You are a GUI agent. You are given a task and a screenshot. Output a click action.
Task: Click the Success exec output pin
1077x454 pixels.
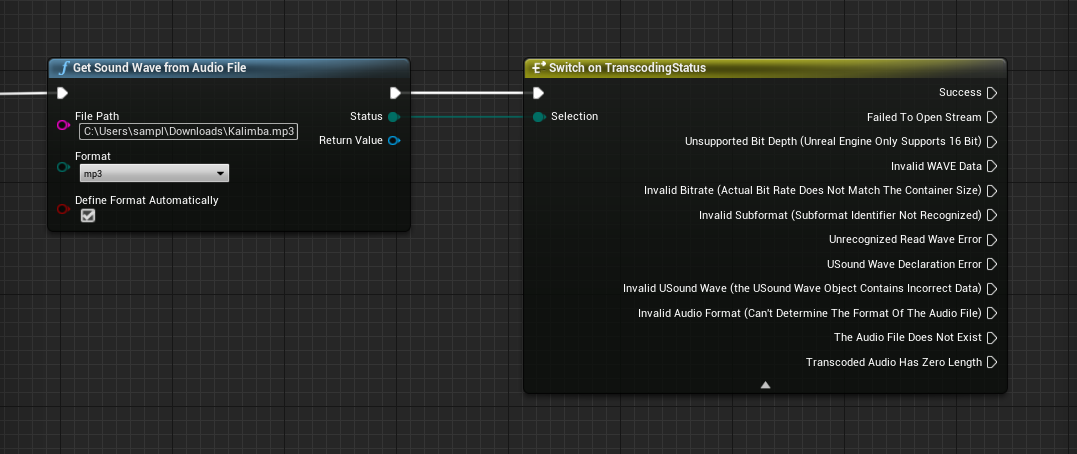pyautogui.click(x=992, y=93)
